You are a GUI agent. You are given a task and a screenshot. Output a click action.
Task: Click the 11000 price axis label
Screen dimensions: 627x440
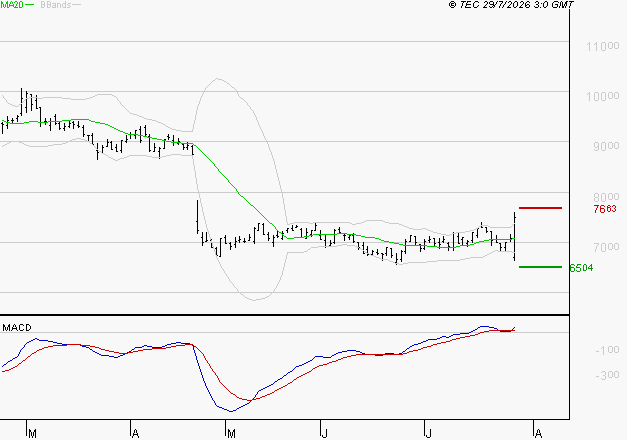tap(603, 46)
